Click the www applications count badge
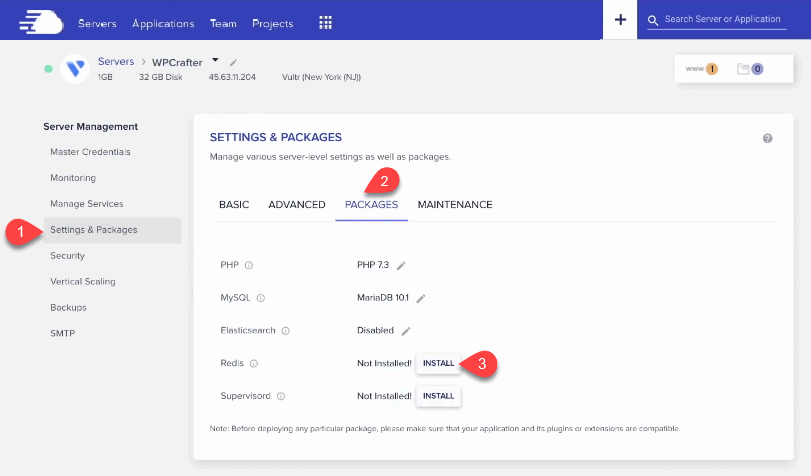Screen dimensions: 811x476 coord(701,69)
